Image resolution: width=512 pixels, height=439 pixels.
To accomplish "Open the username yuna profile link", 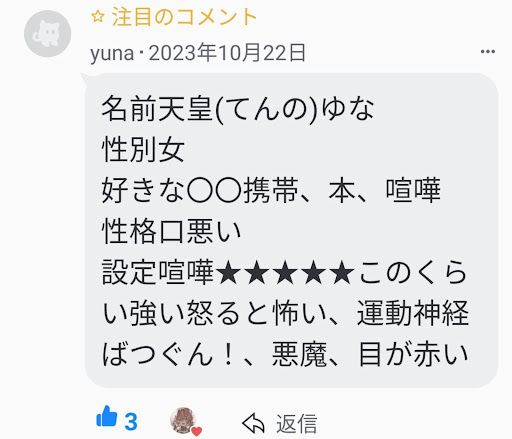I will coord(112,53).
